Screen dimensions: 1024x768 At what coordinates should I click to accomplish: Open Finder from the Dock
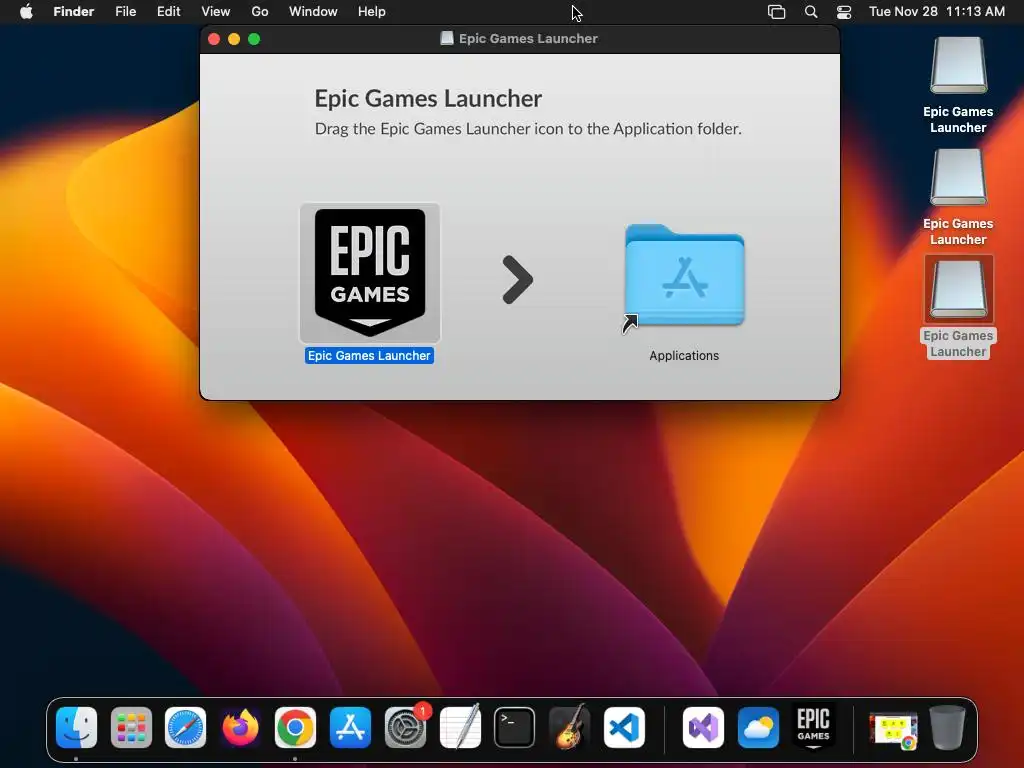[76, 727]
